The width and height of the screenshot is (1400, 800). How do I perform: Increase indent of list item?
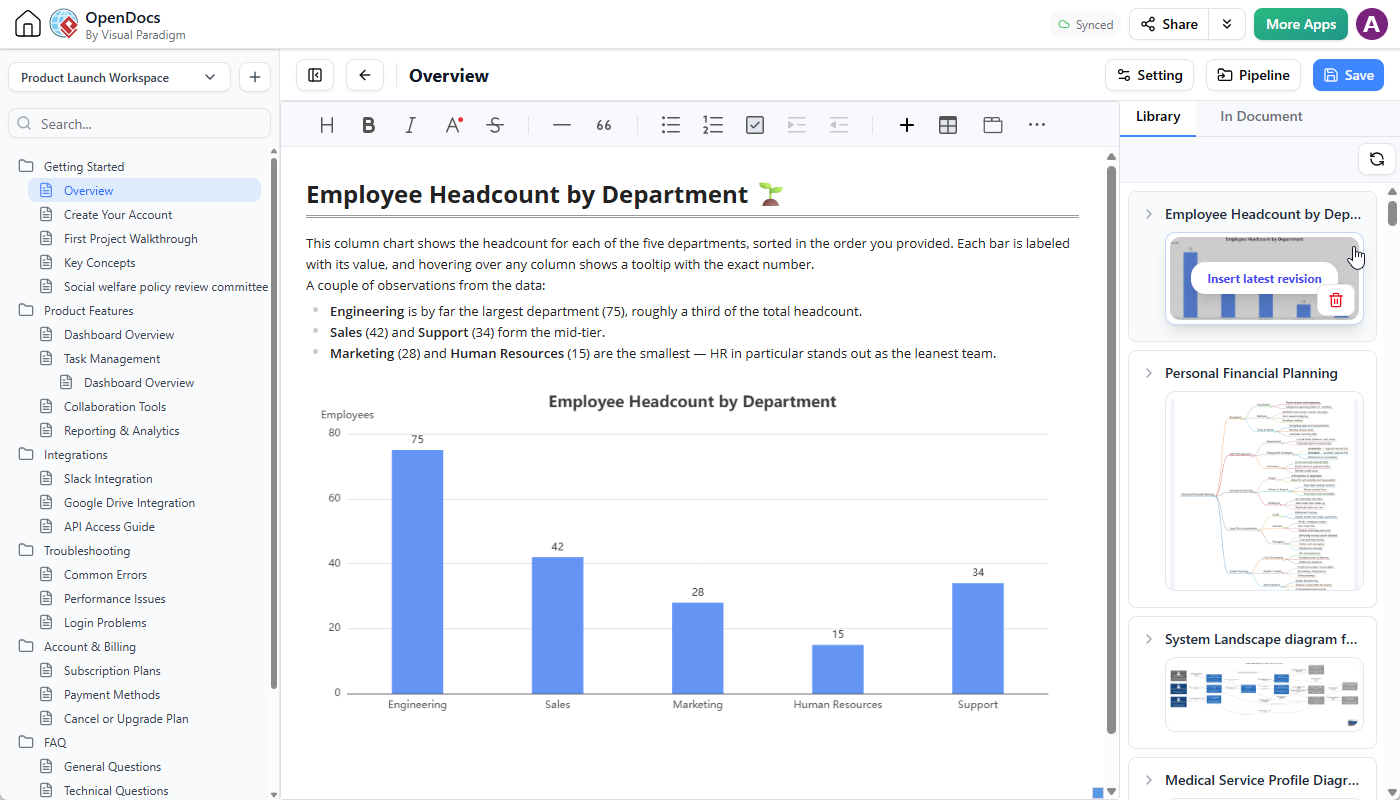coord(797,125)
